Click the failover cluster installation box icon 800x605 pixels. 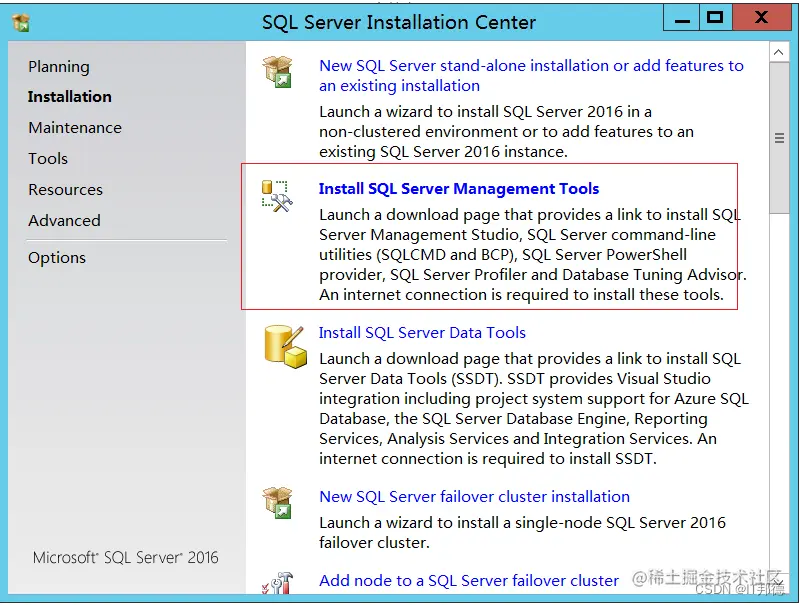click(x=278, y=503)
